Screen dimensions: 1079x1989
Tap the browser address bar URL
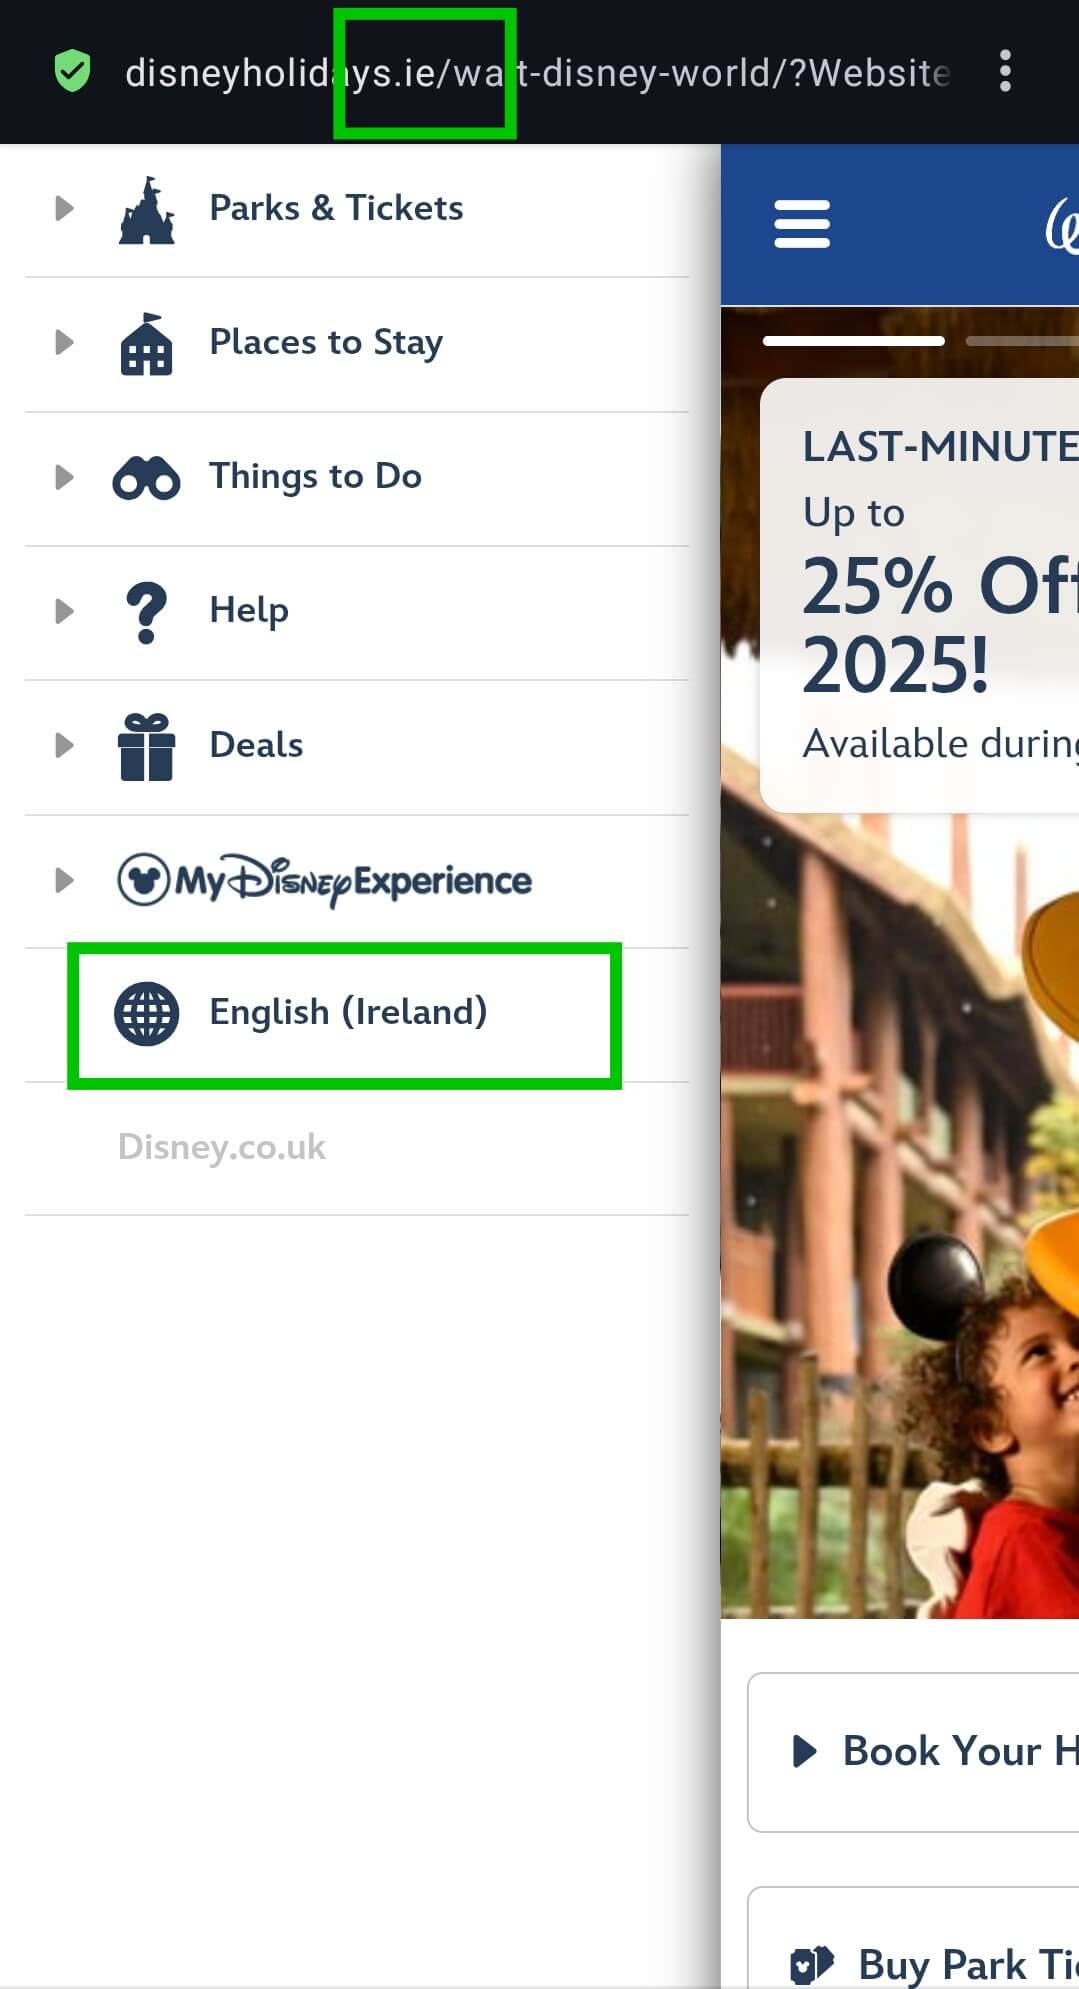point(537,73)
